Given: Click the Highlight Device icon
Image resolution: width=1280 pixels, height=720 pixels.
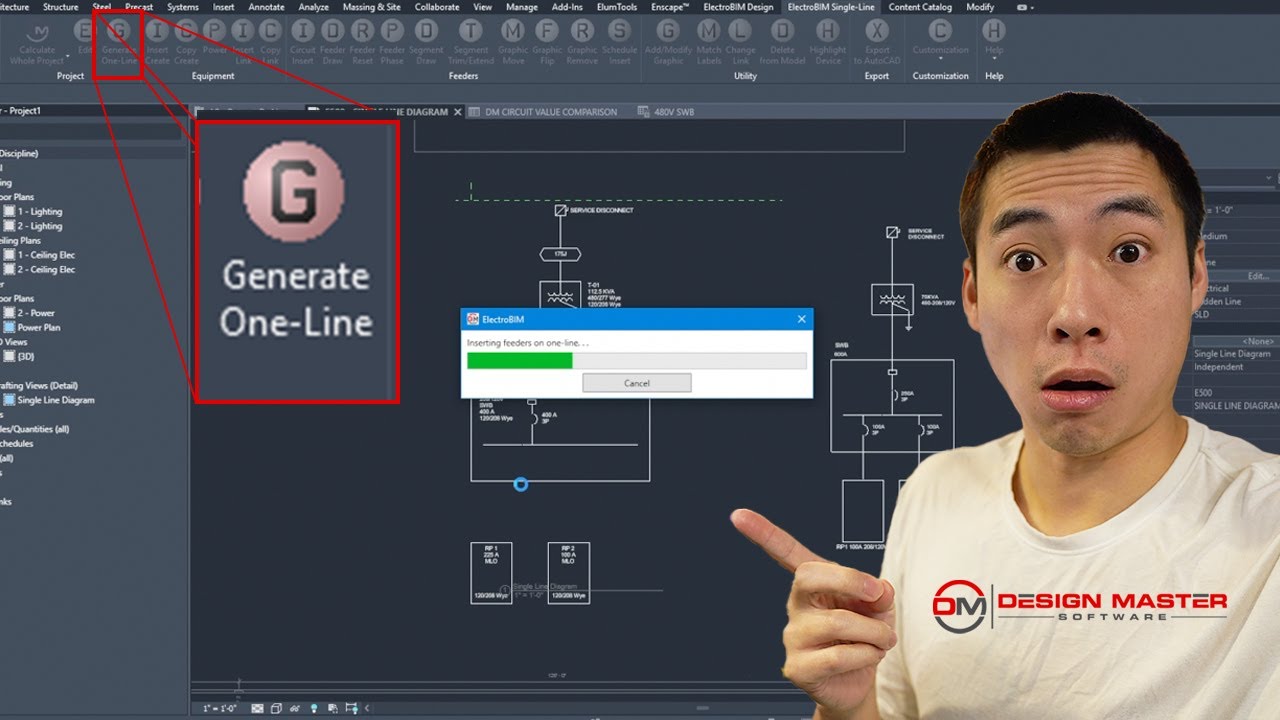Looking at the screenshot, I should [827, 32].
